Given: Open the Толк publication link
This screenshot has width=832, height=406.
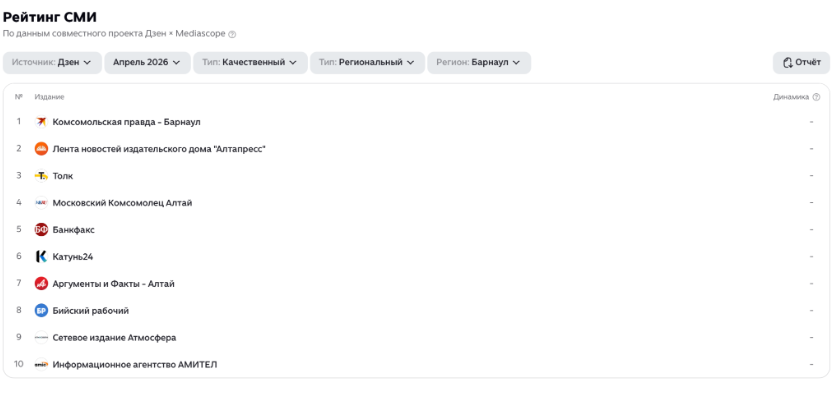Looking at the screenshot, I should [x=63, y=176].
